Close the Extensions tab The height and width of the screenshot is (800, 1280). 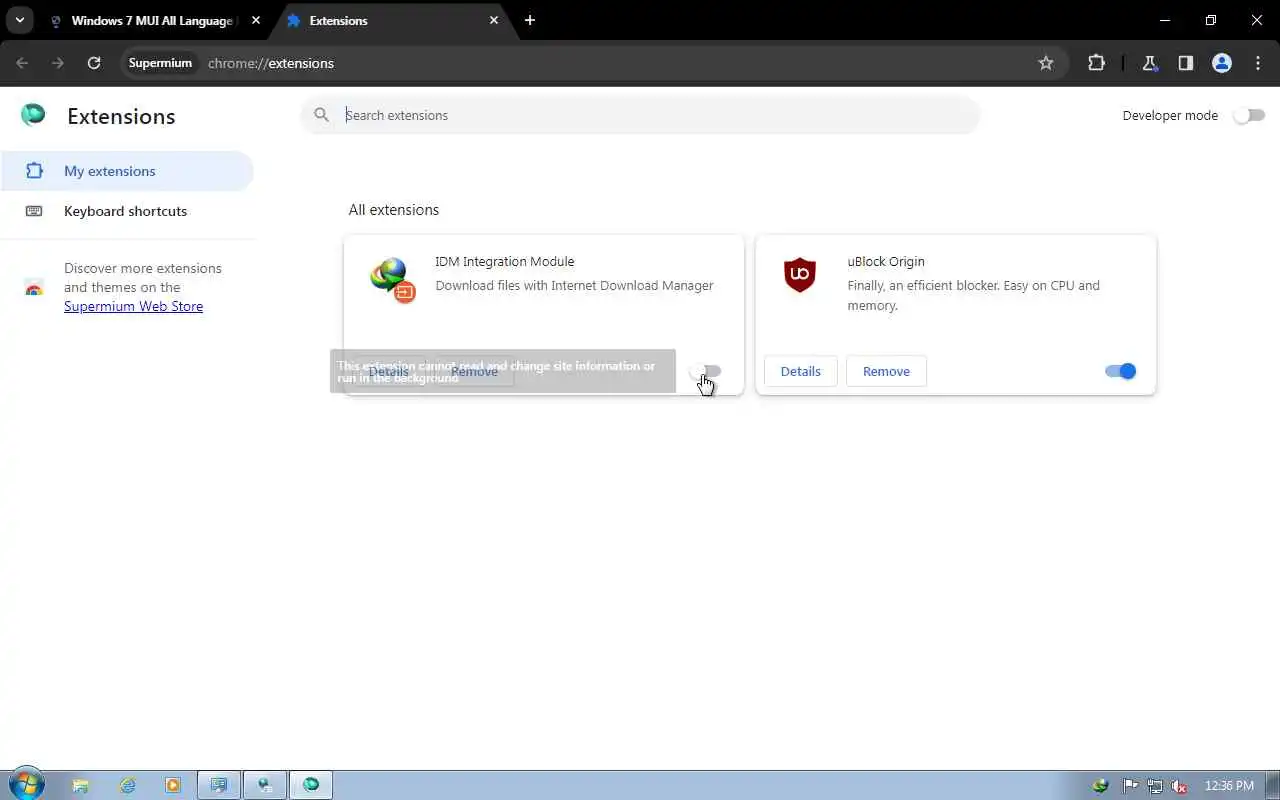(x=494, y=20)
